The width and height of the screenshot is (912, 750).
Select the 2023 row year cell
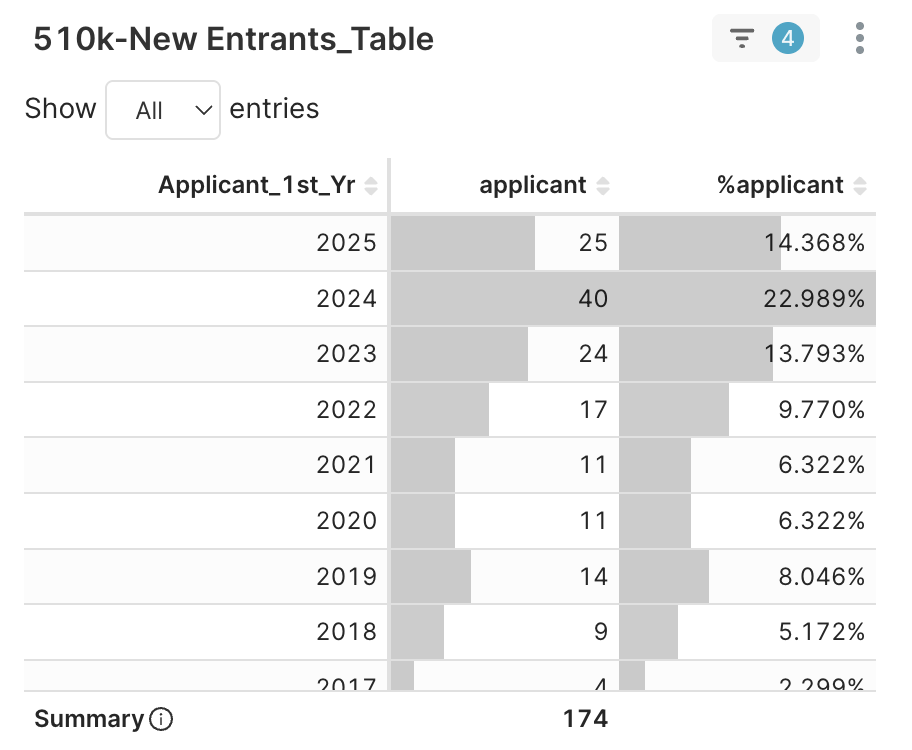[x=346, y=354]
